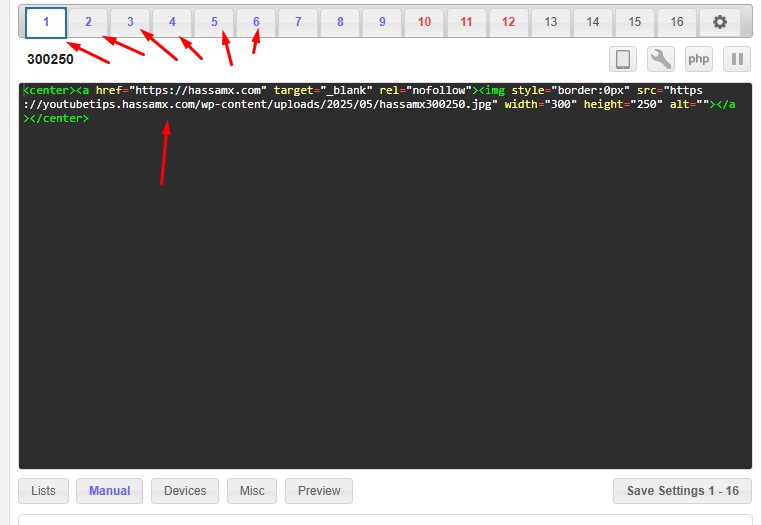Toggle the Manual insertion button

click(110, 491)
